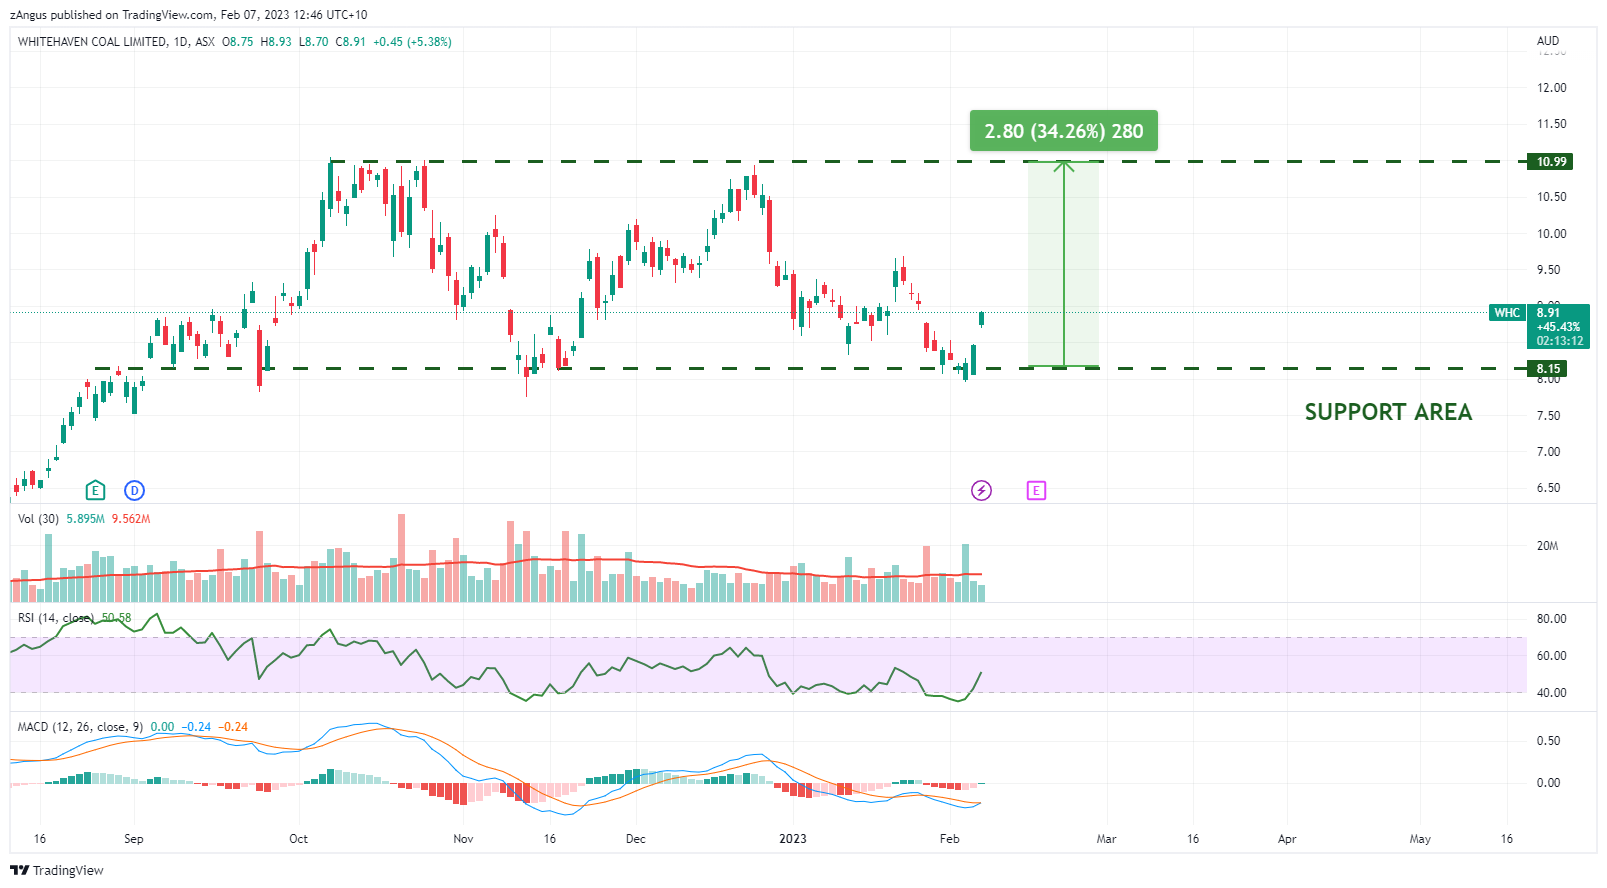
Task: Click the 20M volume axis label
Action: click(1548, 546)
